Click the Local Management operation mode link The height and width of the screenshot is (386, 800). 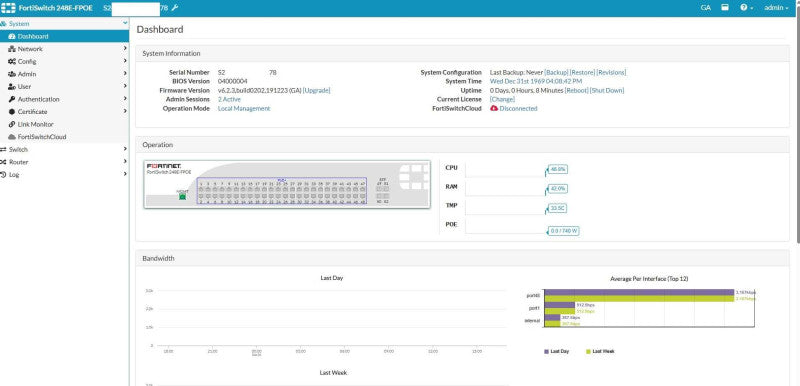(244, 109)
